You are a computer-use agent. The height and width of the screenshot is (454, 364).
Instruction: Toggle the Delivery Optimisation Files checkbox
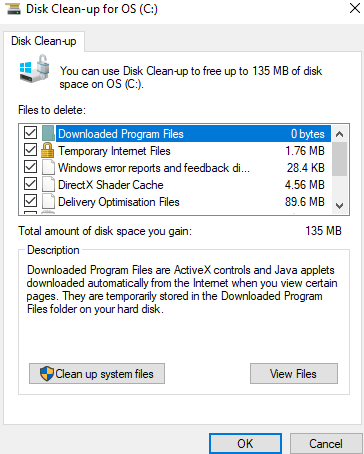(30, 201)
